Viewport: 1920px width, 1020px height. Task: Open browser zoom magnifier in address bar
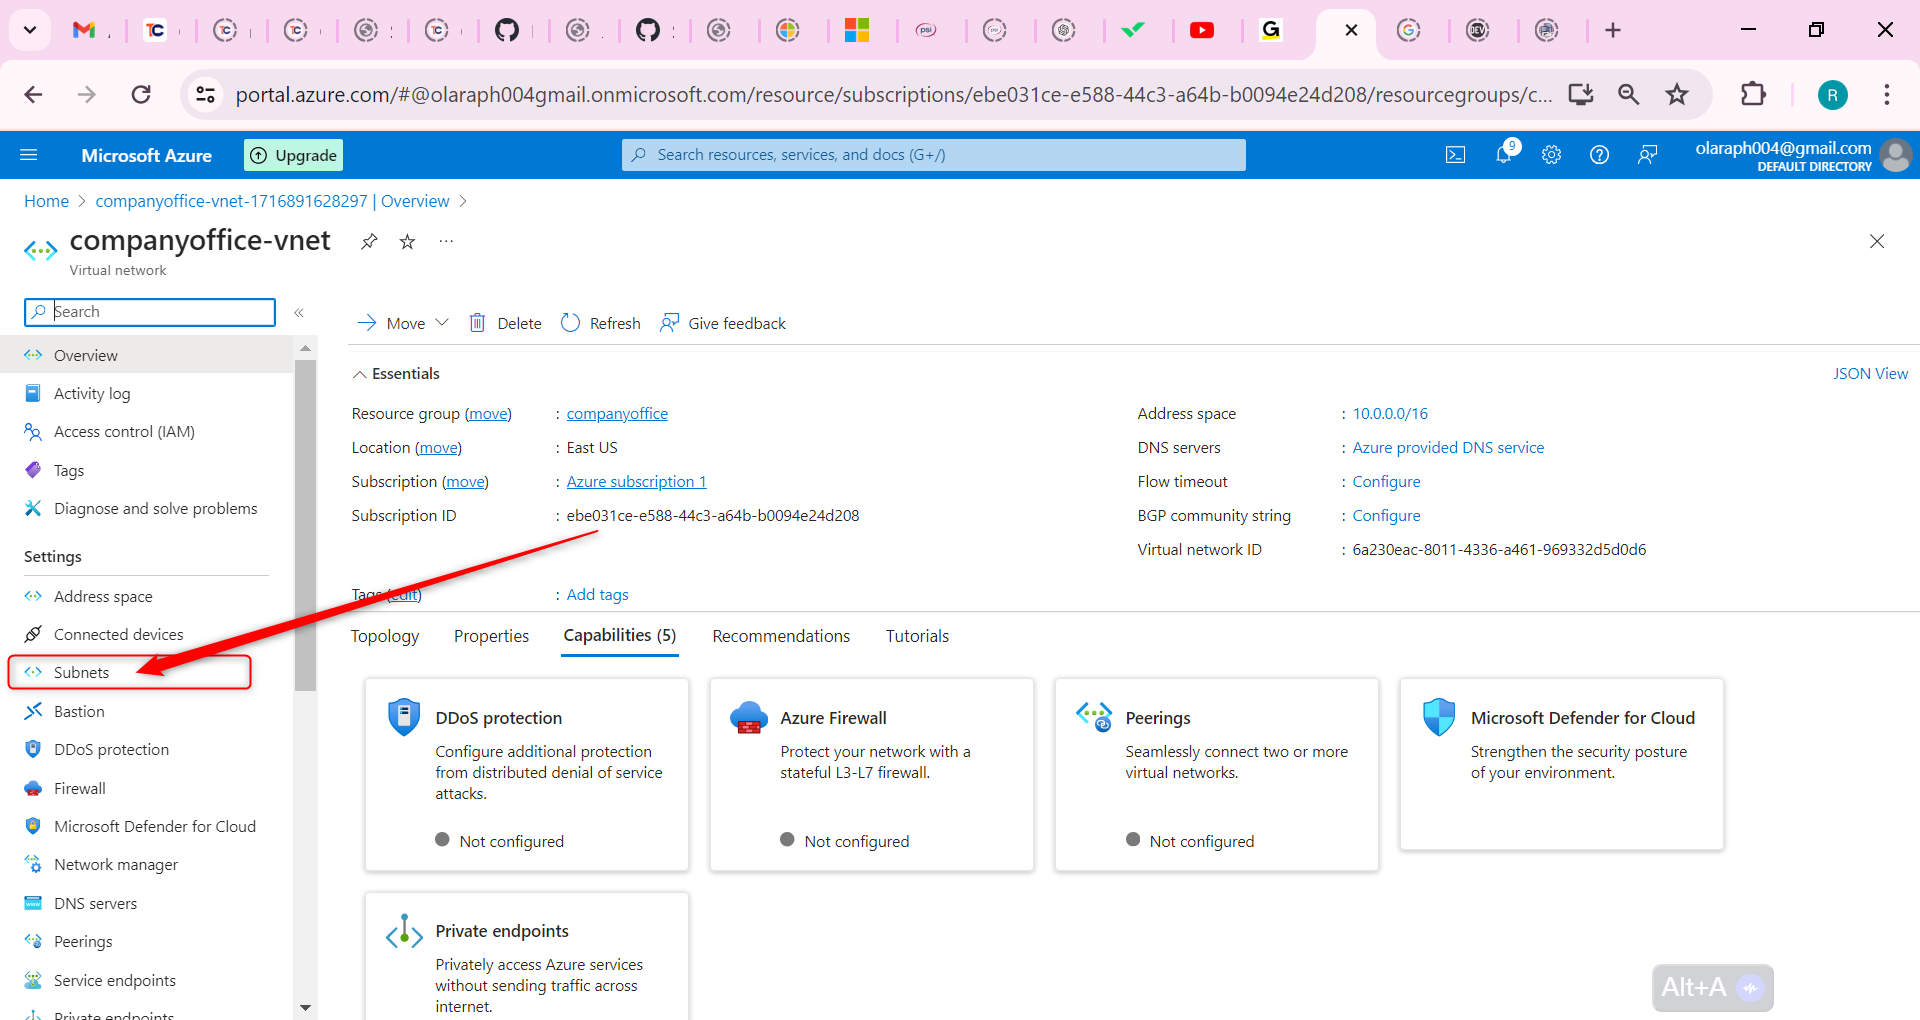coord(1629,94)
